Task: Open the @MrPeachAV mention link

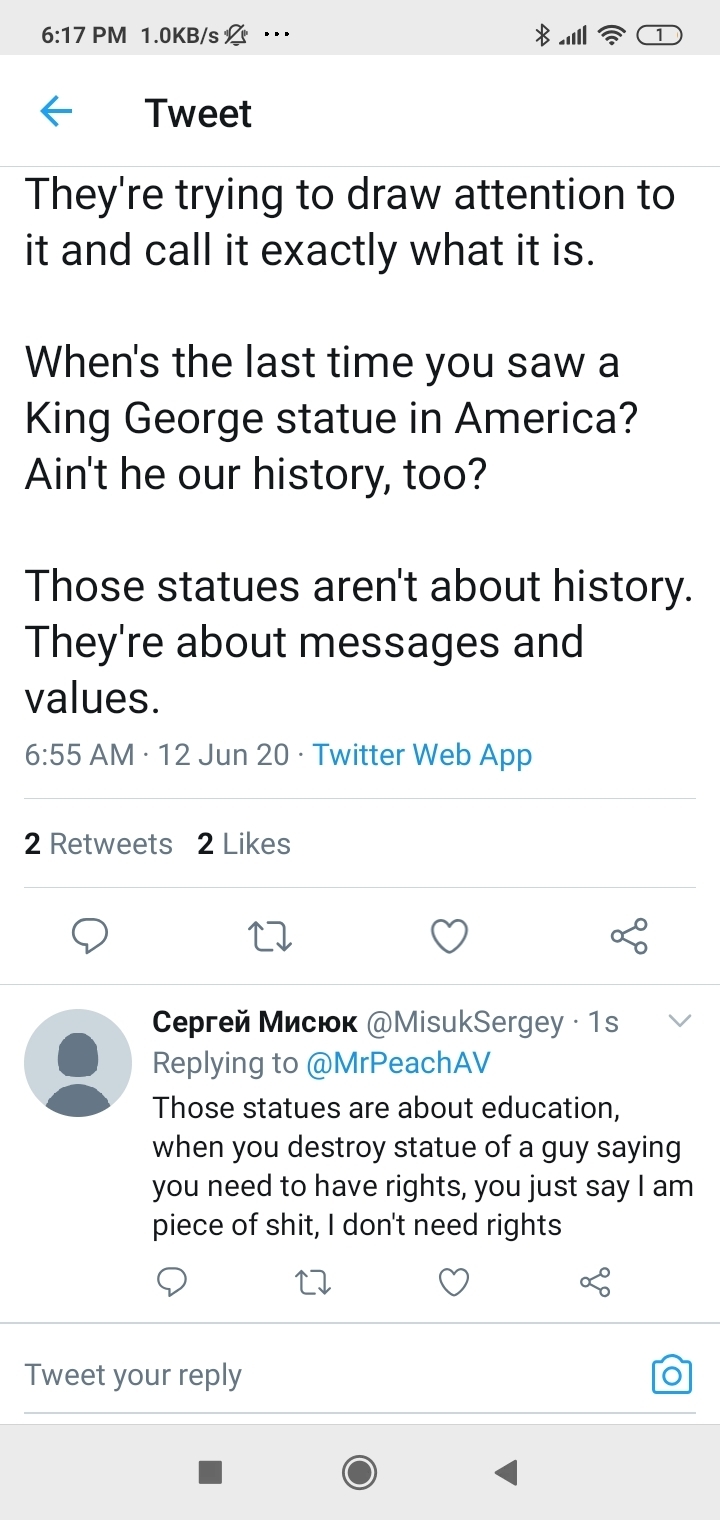Action: (396, 1063)
